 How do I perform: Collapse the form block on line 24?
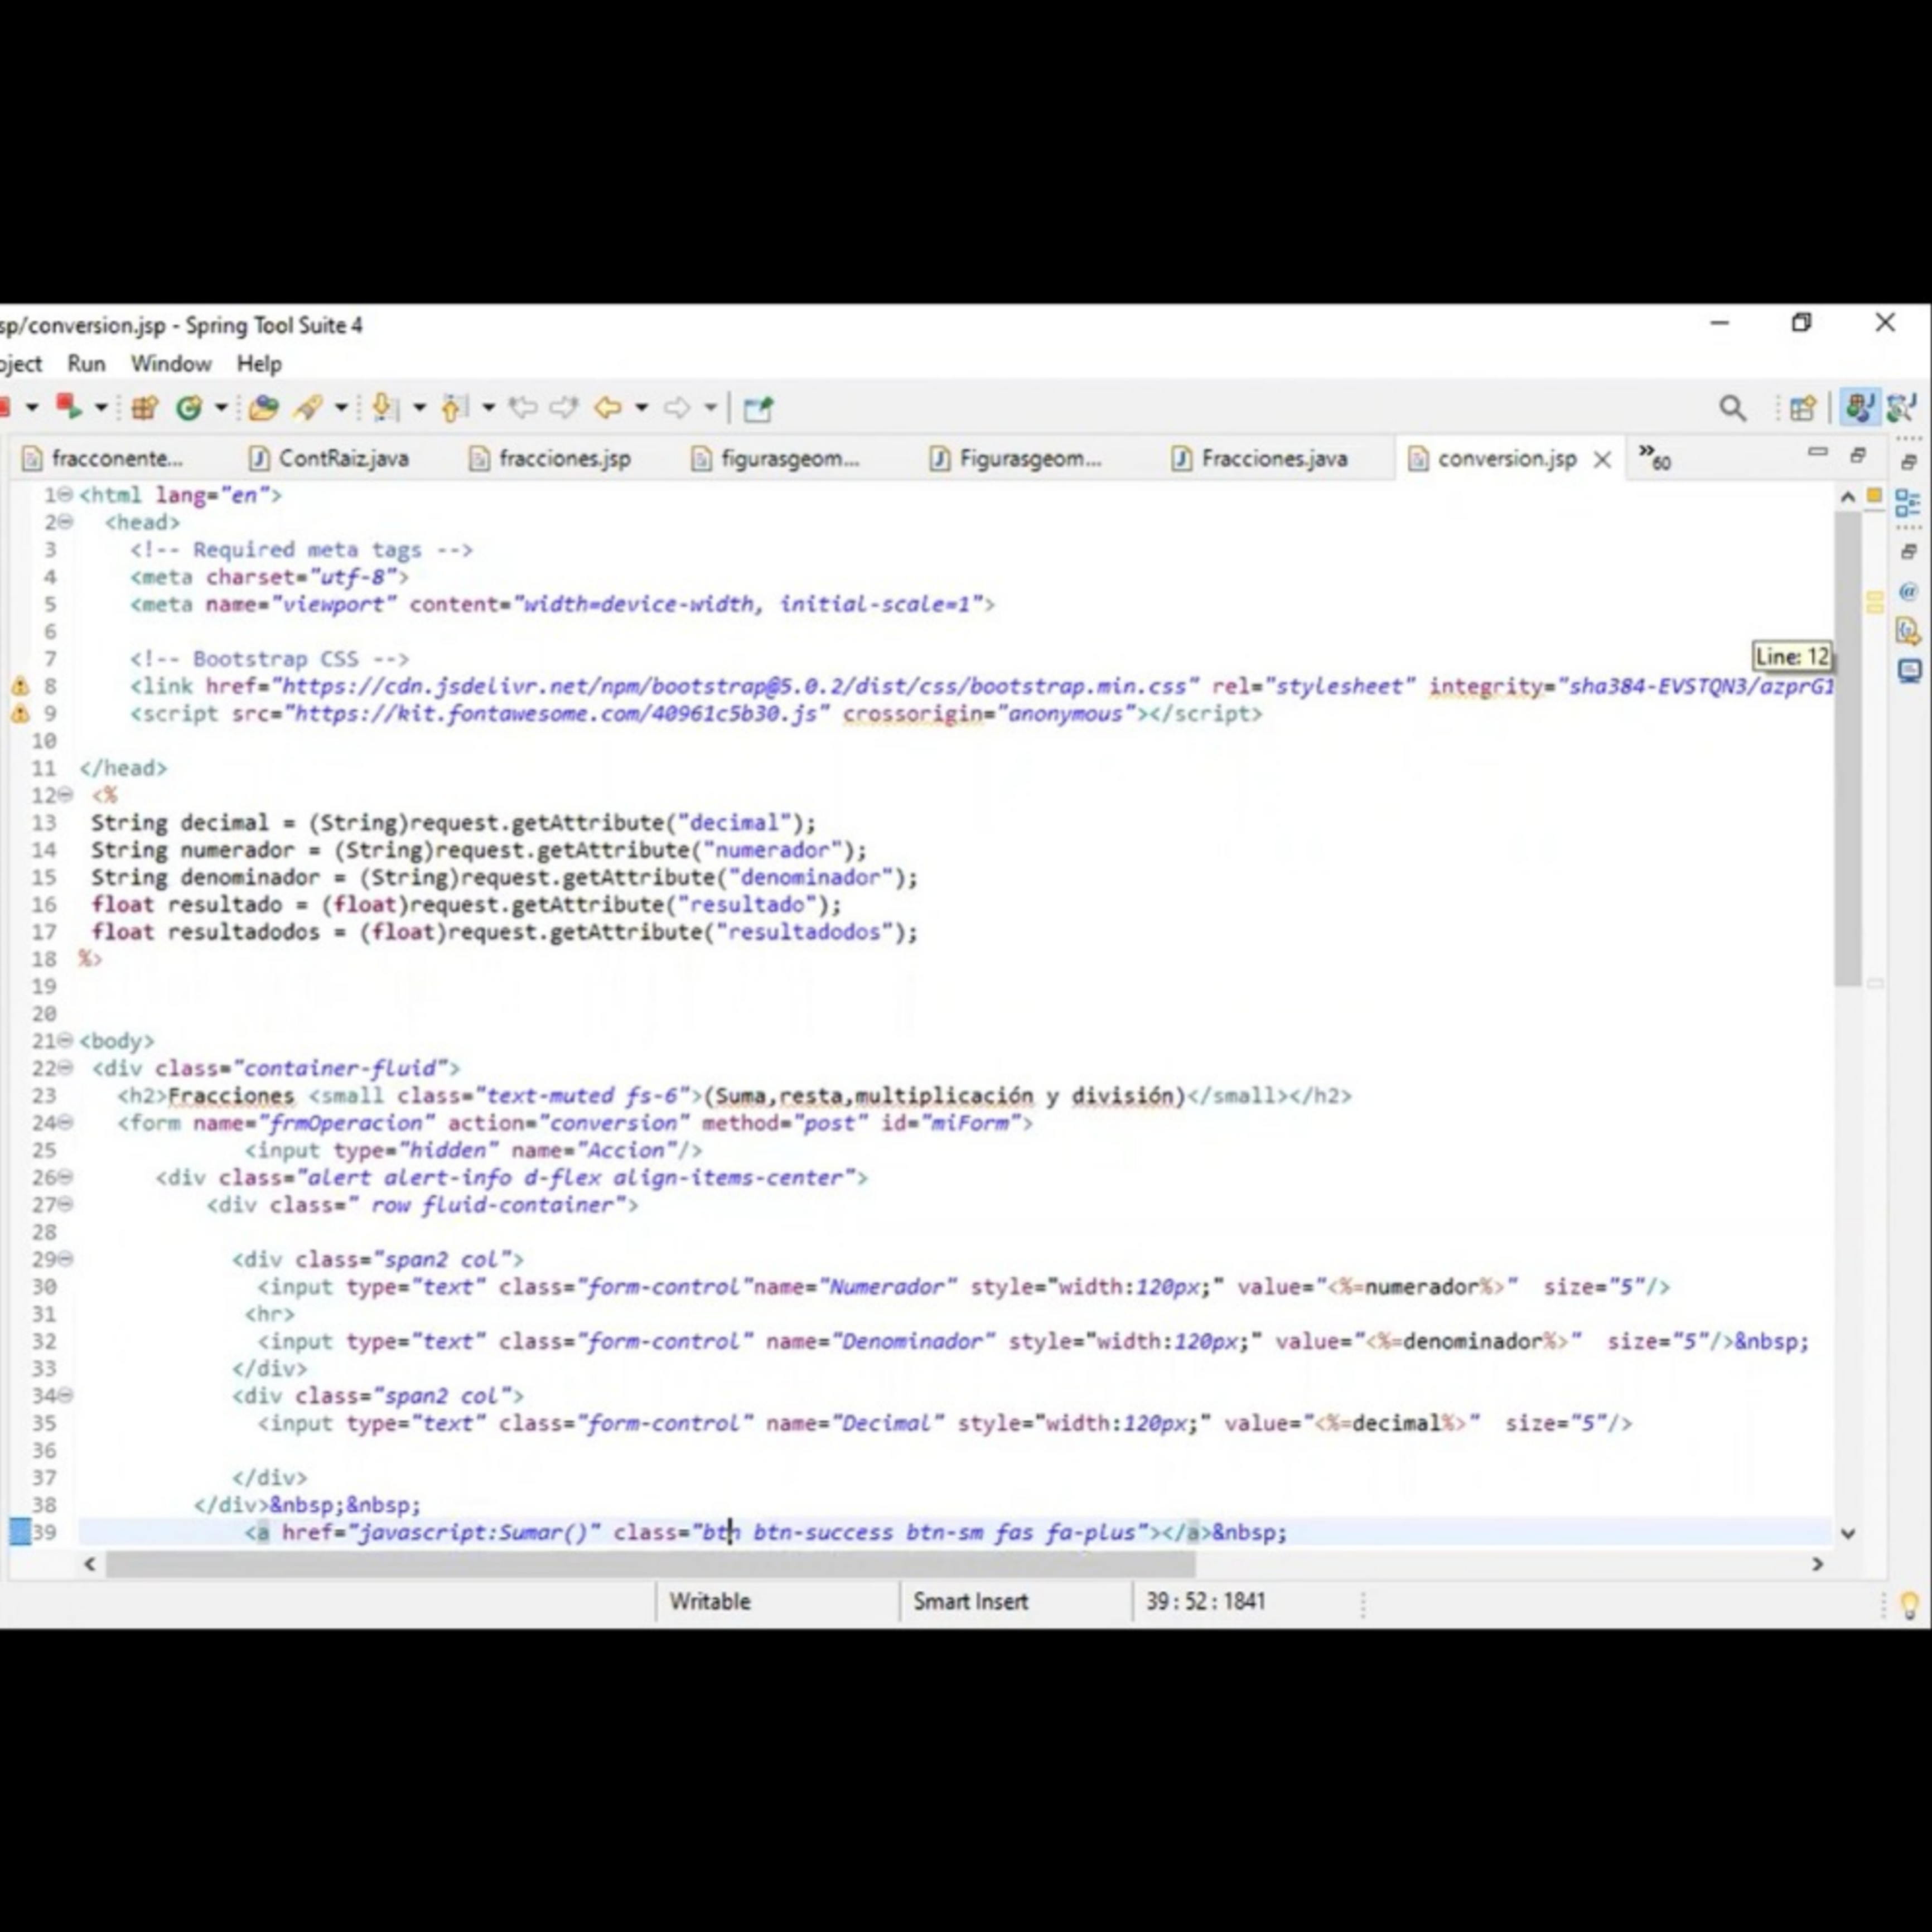coord(65,1123)
